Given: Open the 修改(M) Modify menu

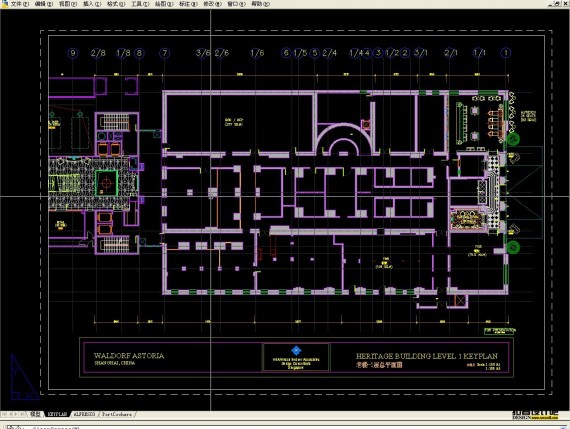Looking at the screenshot, I should pos(212,4).
